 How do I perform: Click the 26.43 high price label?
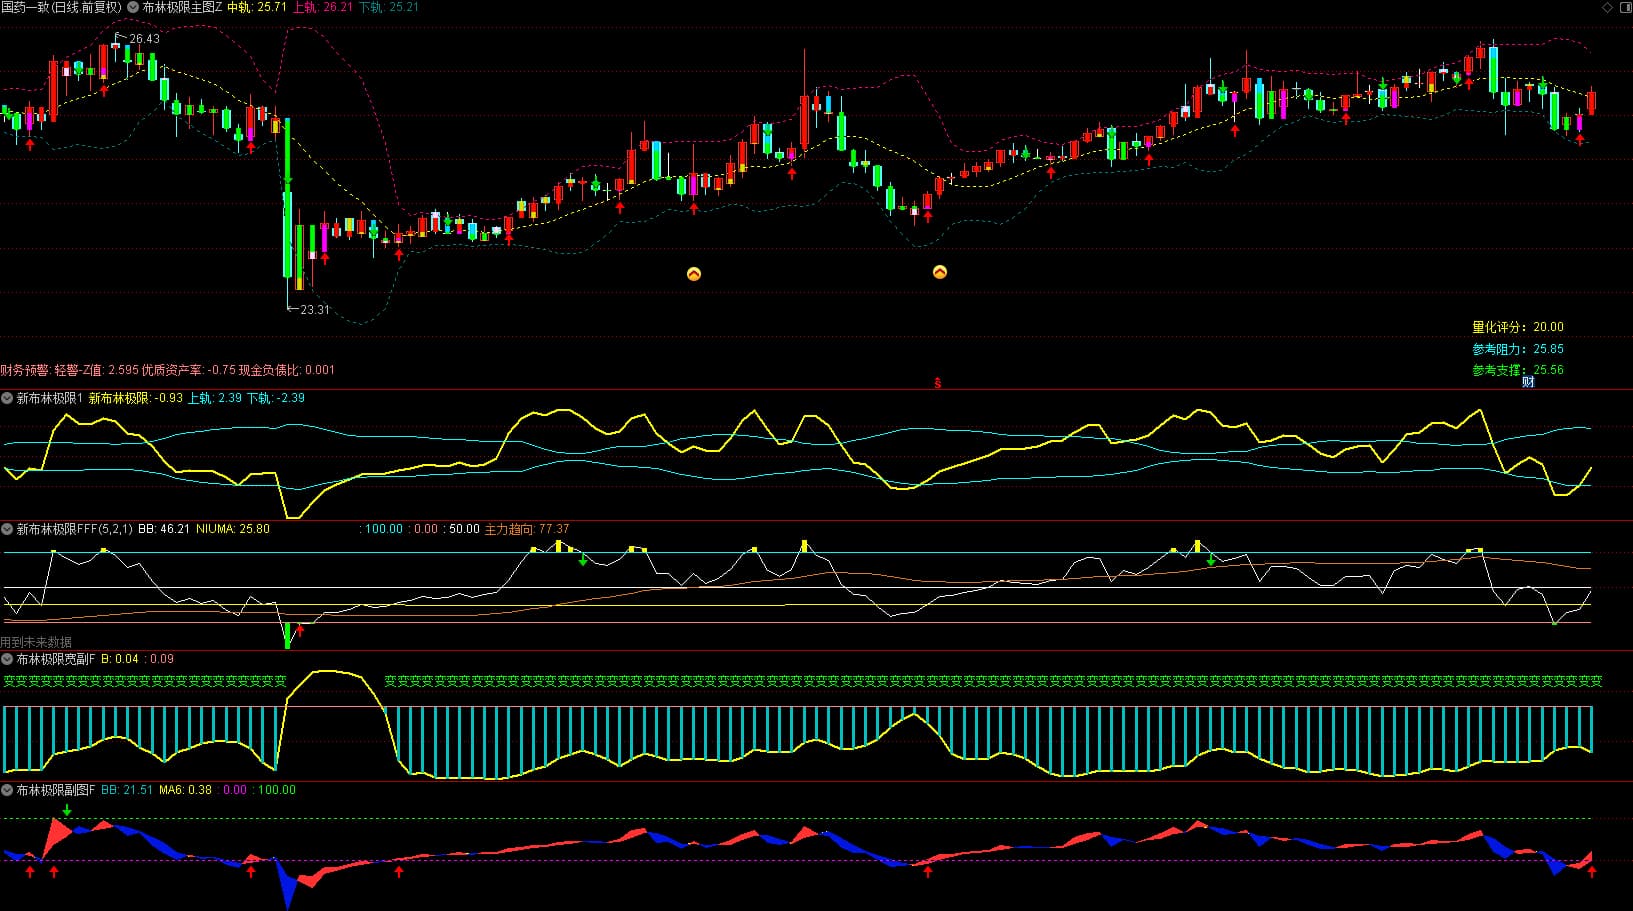(144, 39)
